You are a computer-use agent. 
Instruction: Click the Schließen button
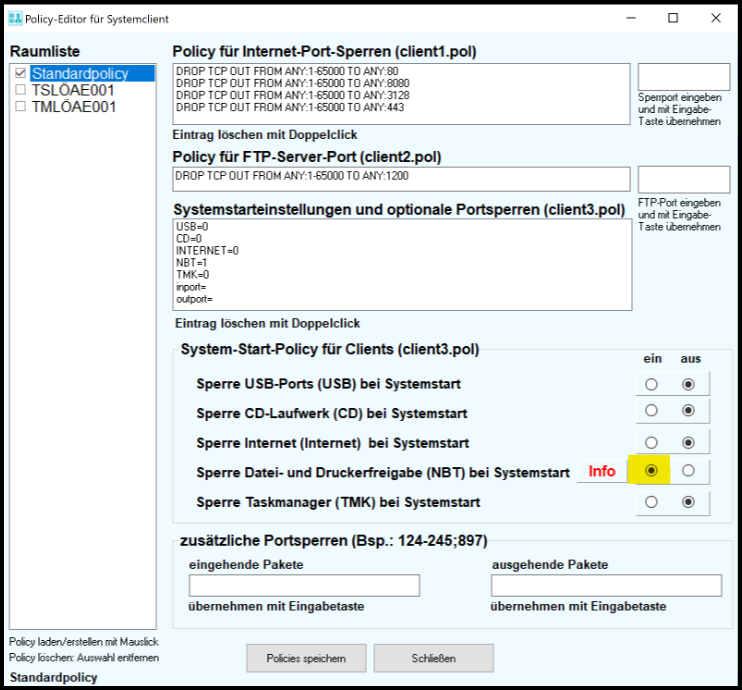(433, 658)
